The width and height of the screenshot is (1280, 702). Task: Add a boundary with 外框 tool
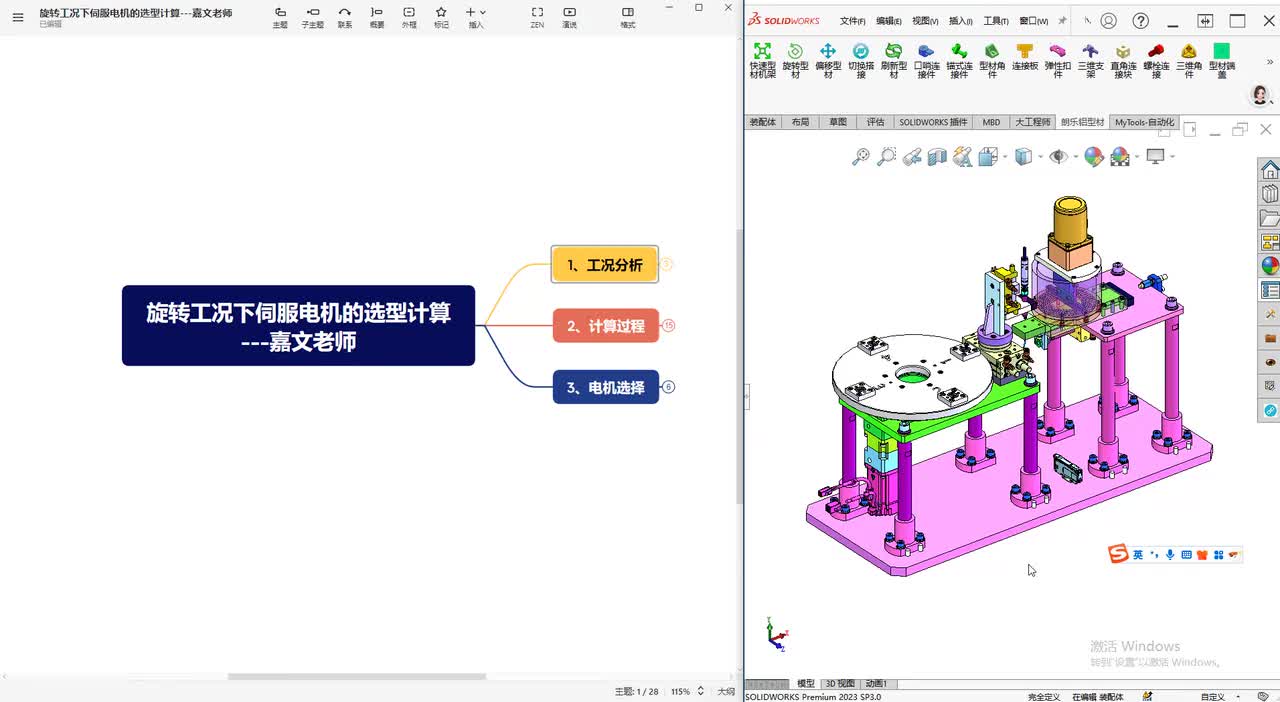[409, 17]
